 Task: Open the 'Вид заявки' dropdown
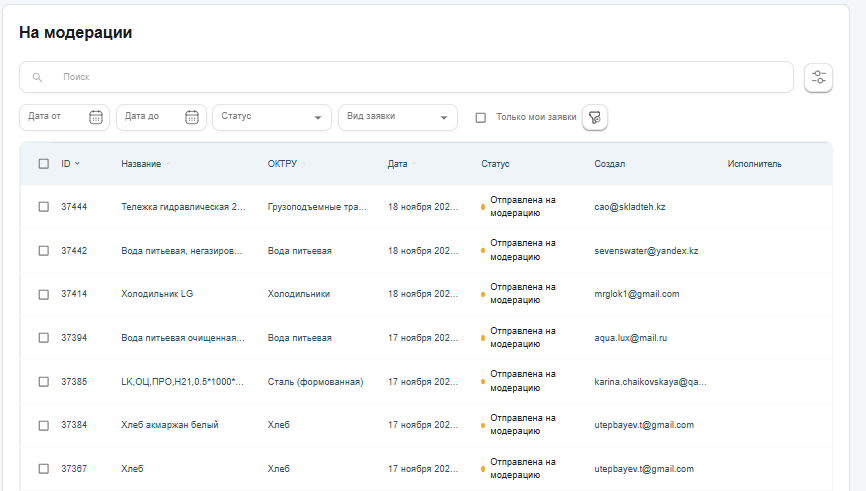point(397,117)
